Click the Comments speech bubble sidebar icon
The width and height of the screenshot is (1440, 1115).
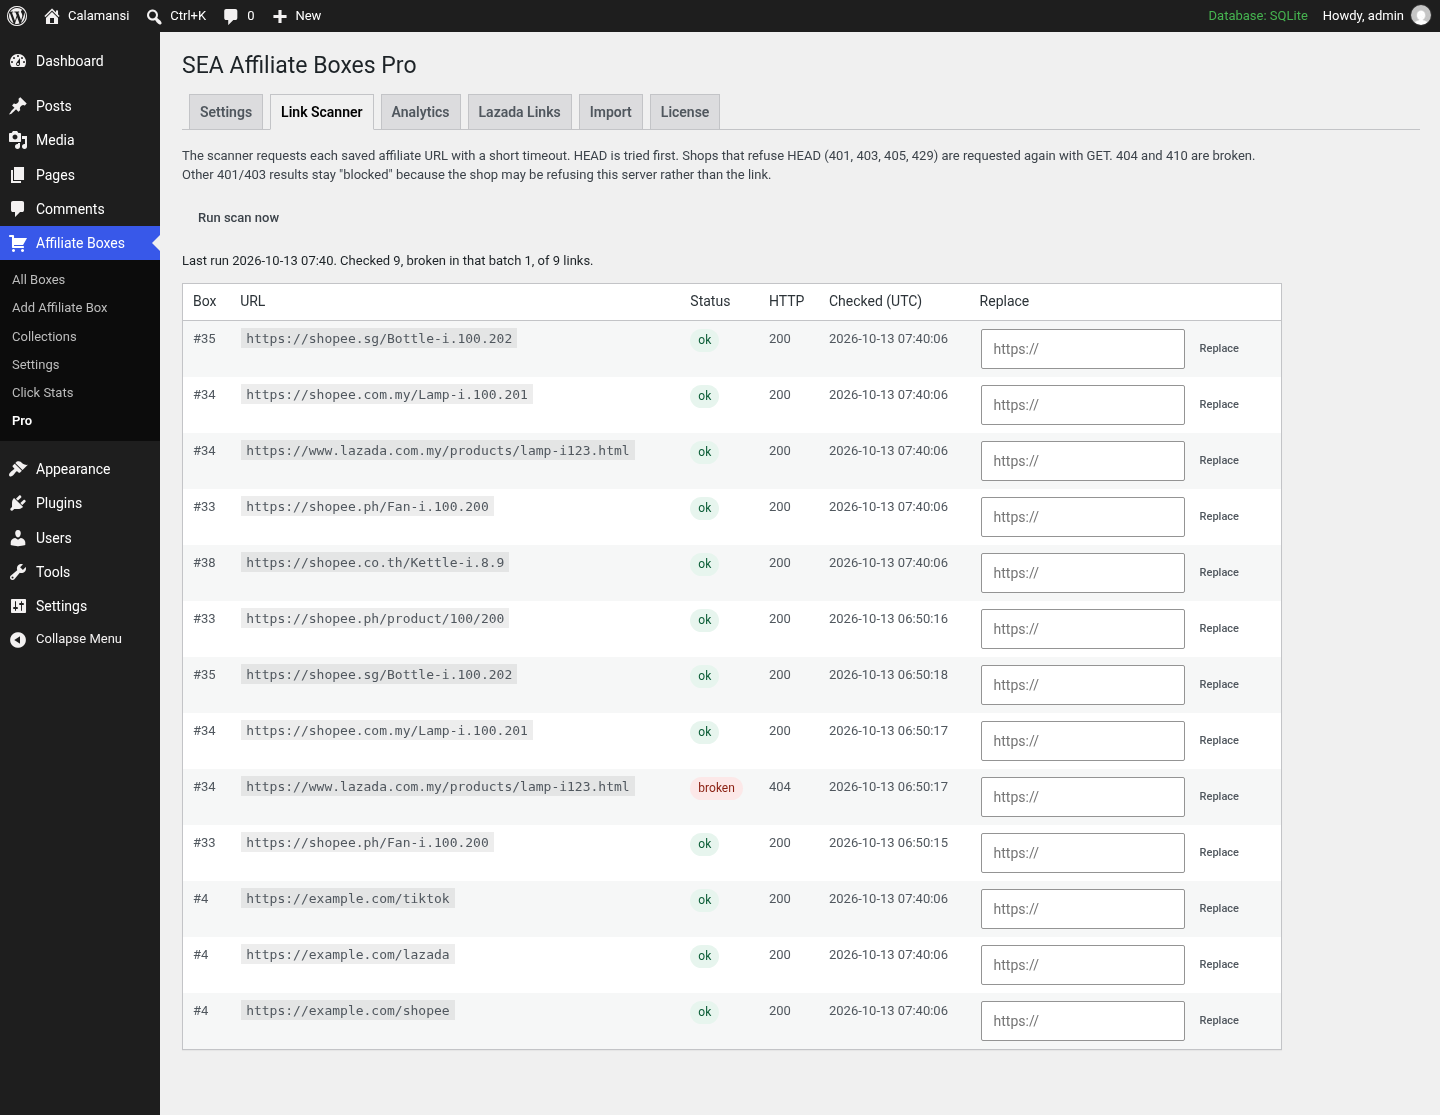(18, 209)
